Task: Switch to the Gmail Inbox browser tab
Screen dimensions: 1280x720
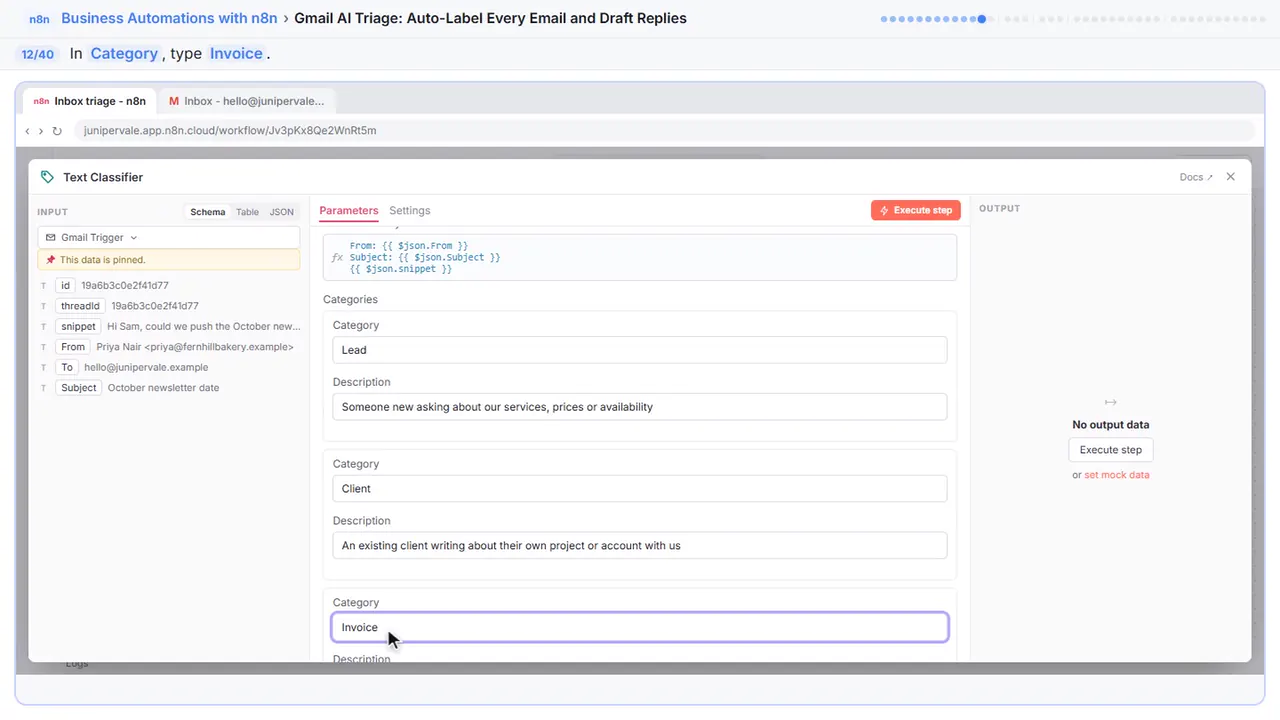Action: pos(247,101)
